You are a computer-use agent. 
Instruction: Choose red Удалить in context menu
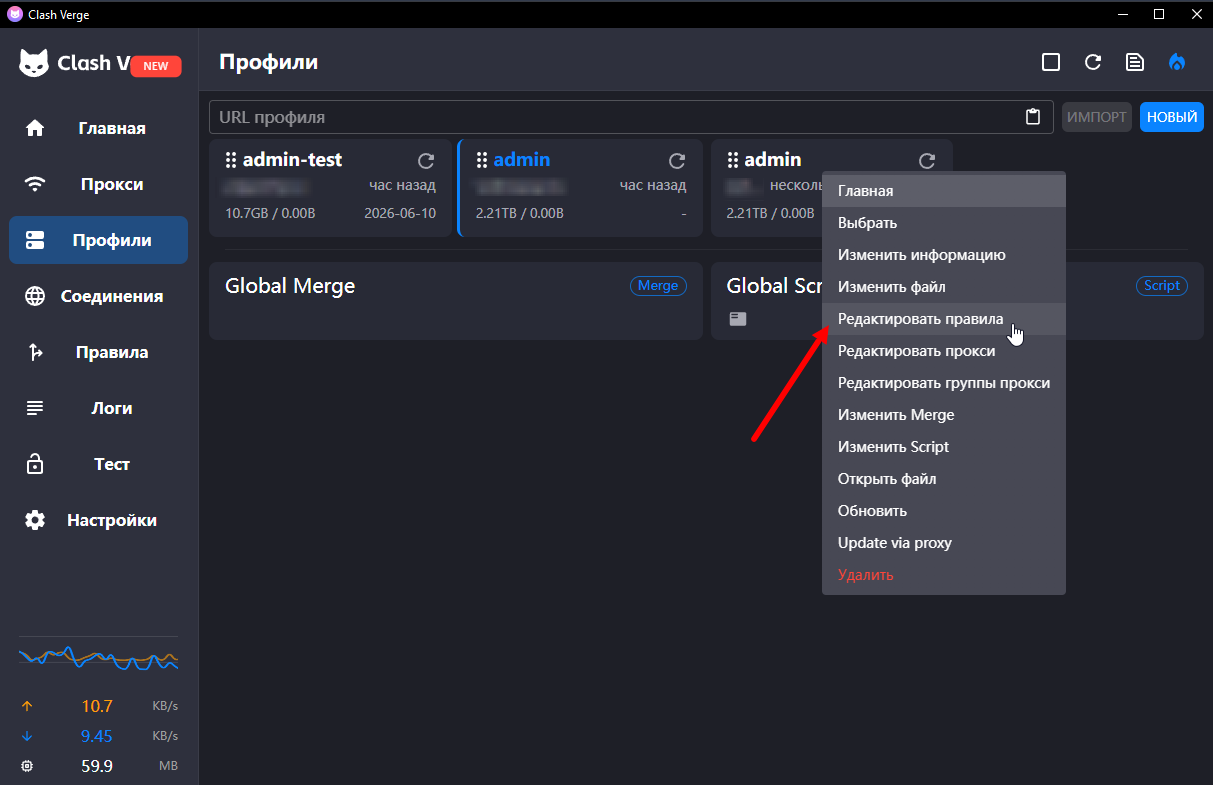944,575
